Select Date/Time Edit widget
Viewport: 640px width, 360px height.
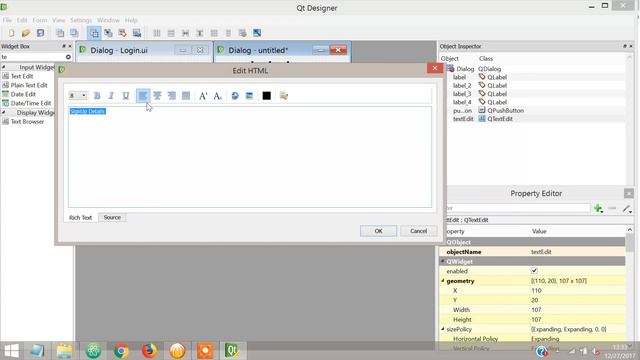point(31,103)
